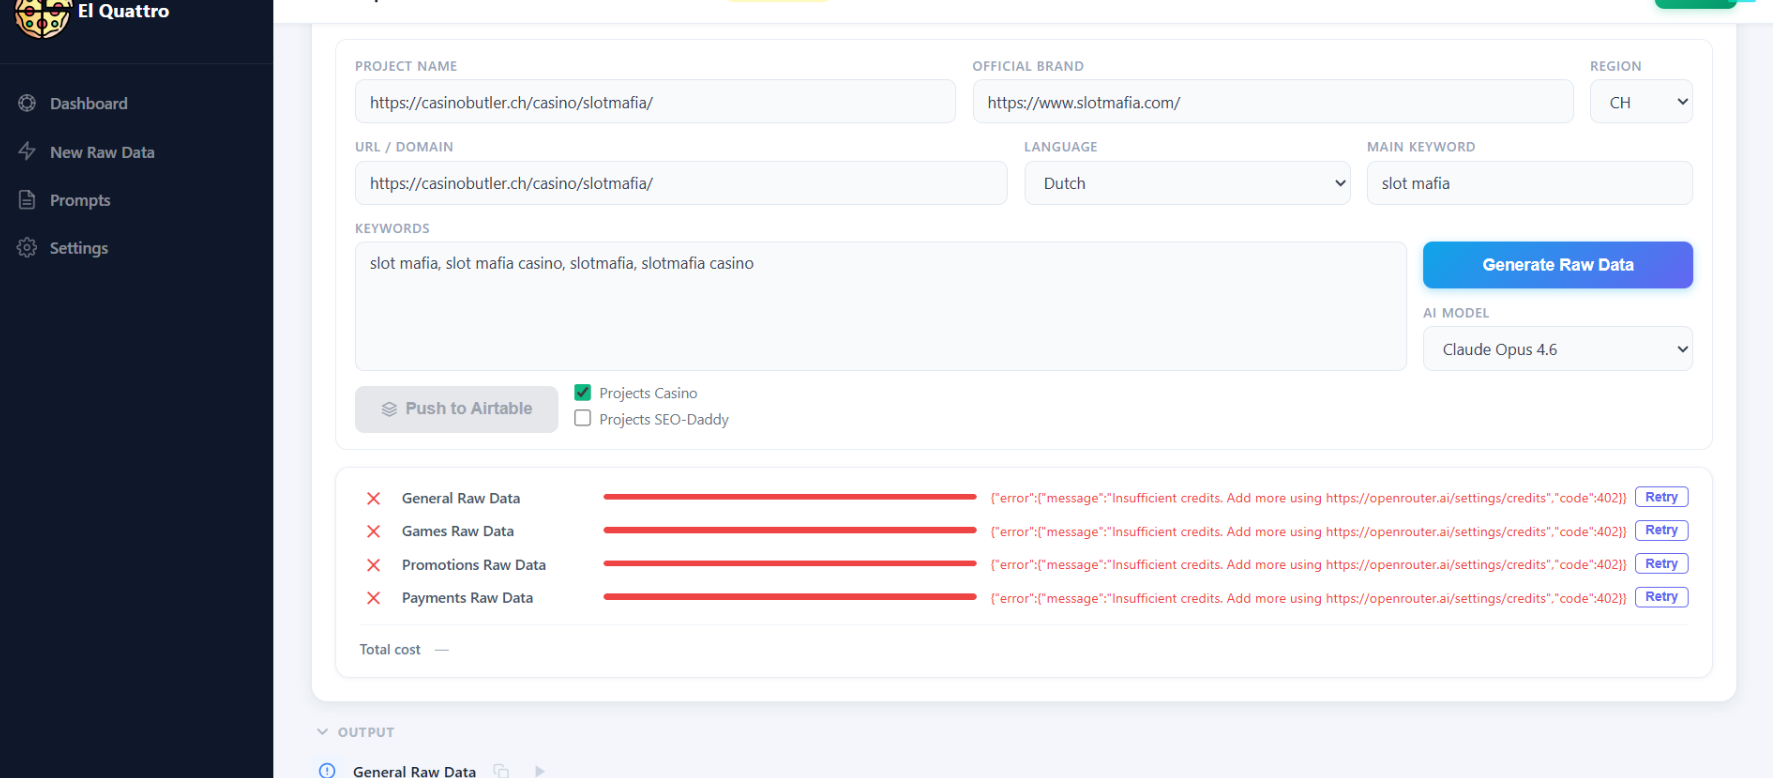This screenshot has width=1773, height=778.
Task: Click the red X beside Payments Raw Data
Action: pos(373,598)
